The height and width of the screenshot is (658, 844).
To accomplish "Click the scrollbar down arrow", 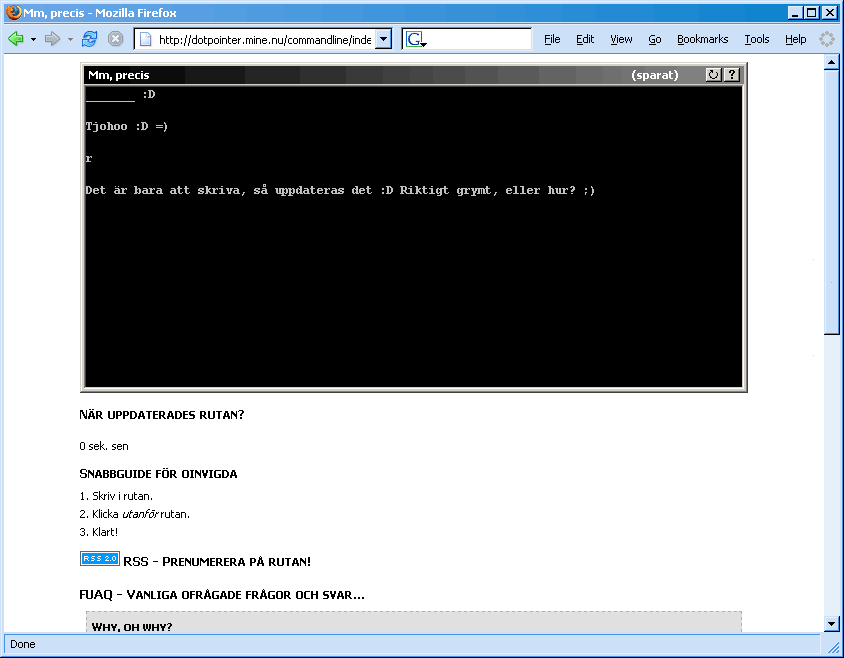I will [830, 624].
